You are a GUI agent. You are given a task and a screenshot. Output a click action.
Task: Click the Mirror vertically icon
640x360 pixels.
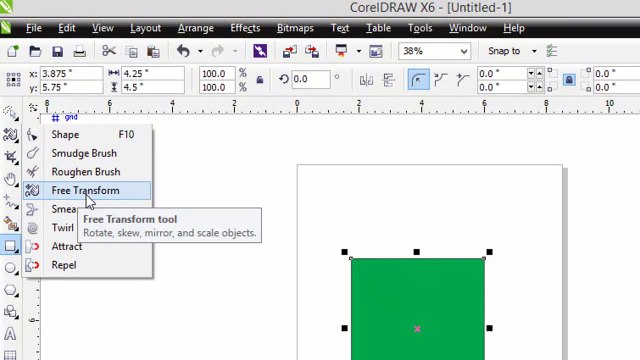pyautogui.click(x=389, y=80)
